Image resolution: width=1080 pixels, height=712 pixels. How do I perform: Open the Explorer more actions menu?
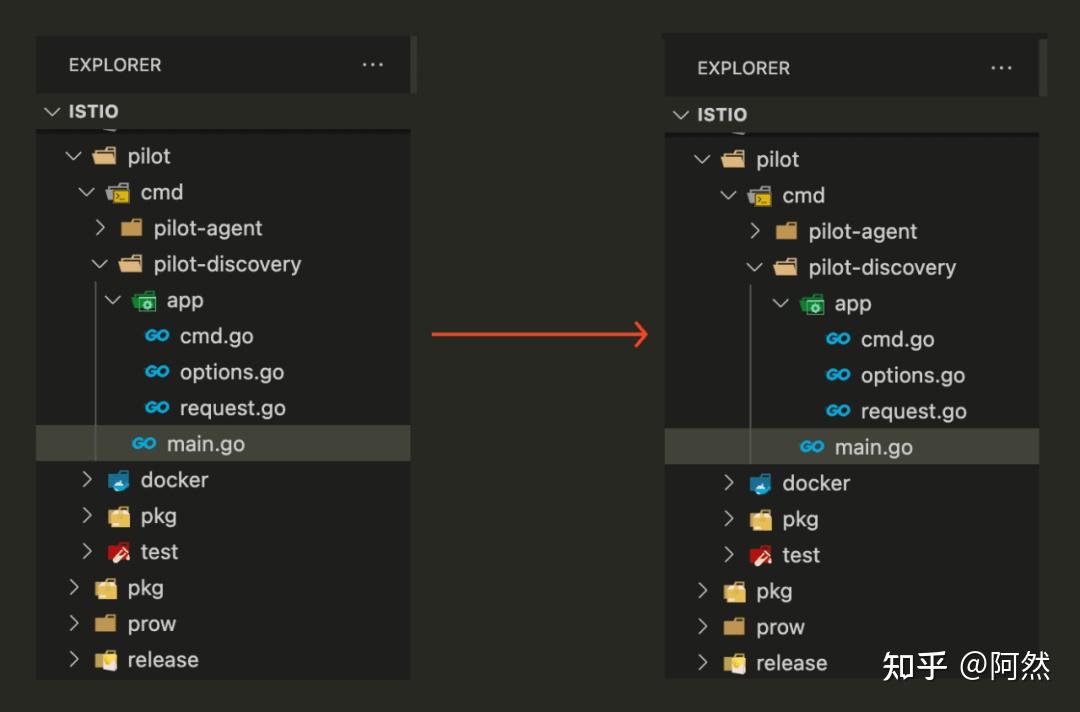coord(373,64)
